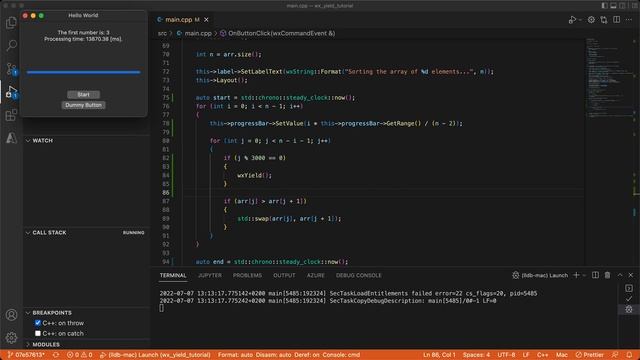
Task: Select the debug gear terminal in the side list
Action: (x=629, y=309)
